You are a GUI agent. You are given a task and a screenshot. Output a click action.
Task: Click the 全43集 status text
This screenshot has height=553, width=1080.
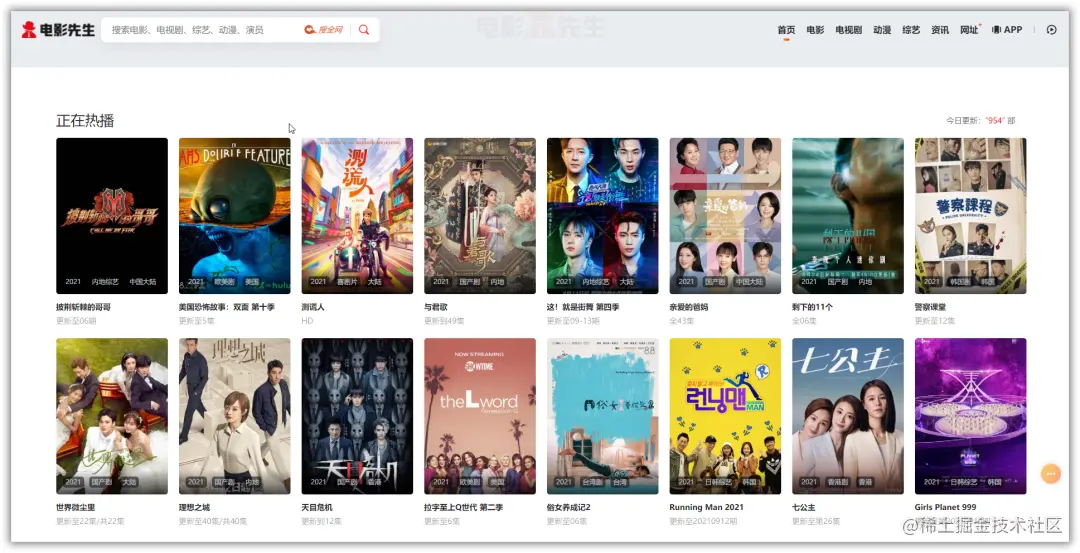682,321
